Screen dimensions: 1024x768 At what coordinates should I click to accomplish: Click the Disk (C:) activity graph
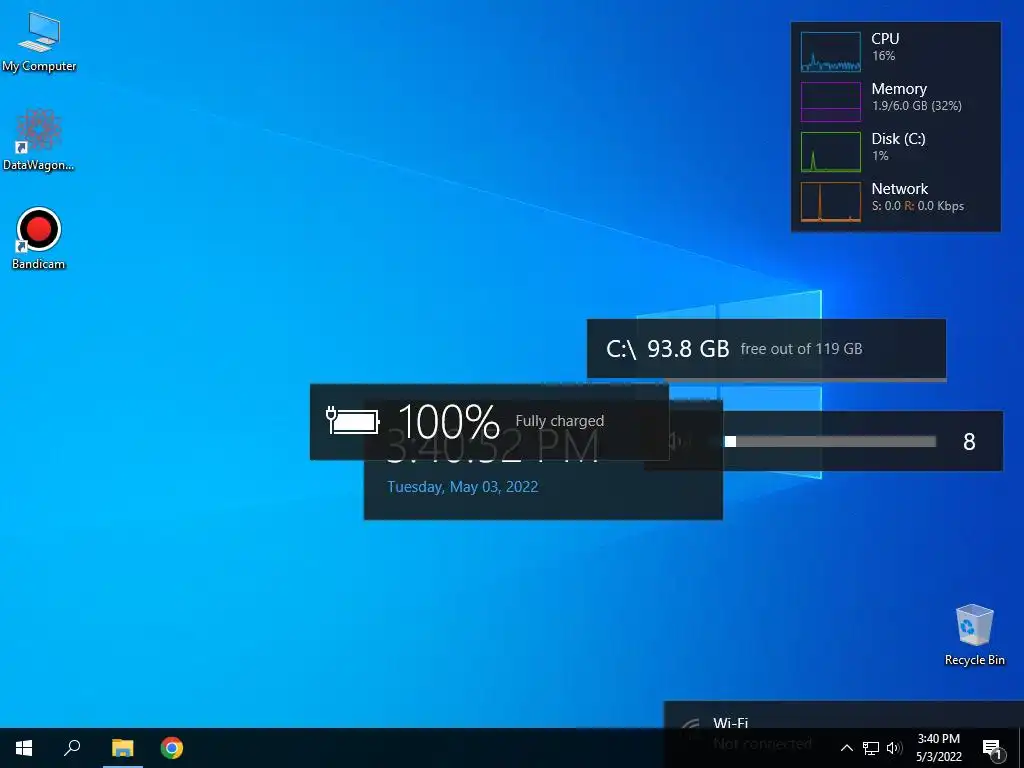[831, 152]
